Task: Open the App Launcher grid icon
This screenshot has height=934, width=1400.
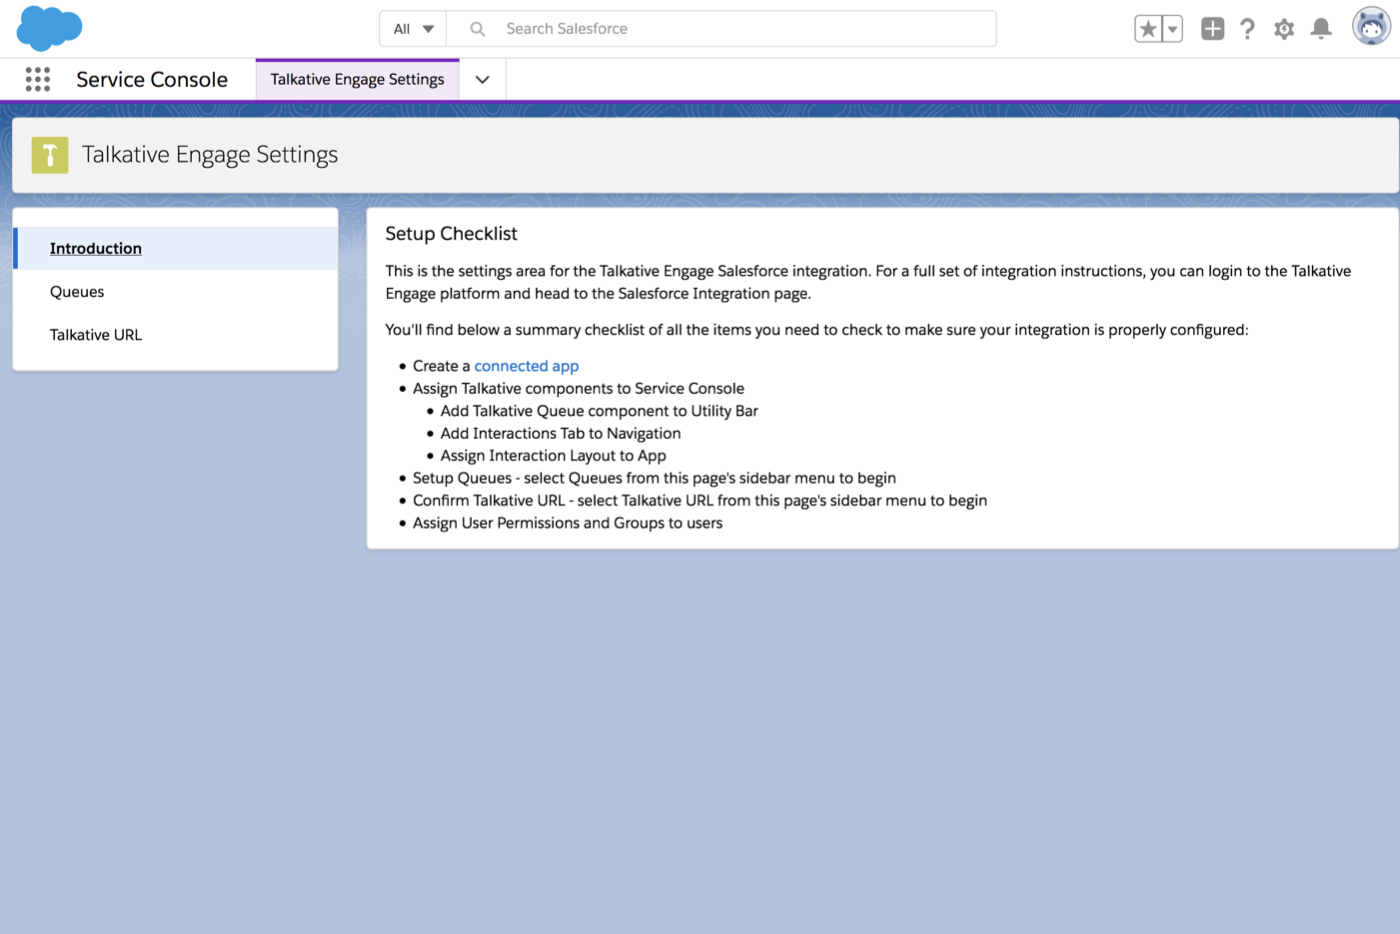Action: click(x=38, y=80)
